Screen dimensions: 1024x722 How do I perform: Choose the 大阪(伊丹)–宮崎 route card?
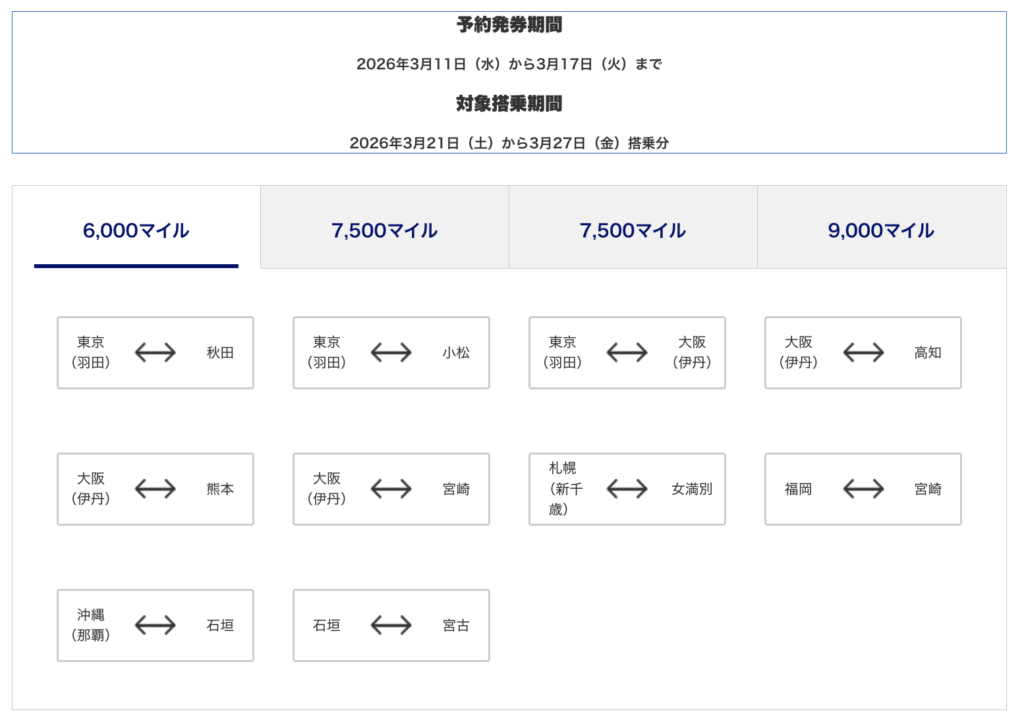(x=391, y=489)
